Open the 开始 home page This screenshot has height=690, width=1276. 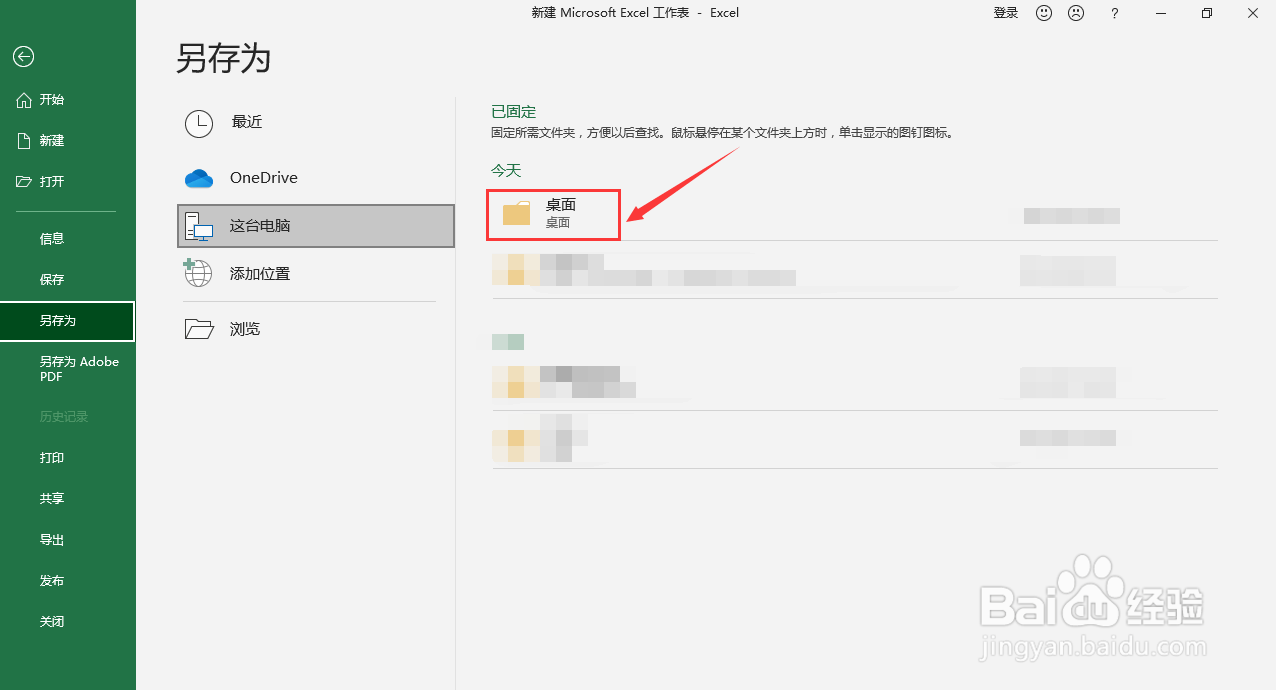(x=52, y=100)
